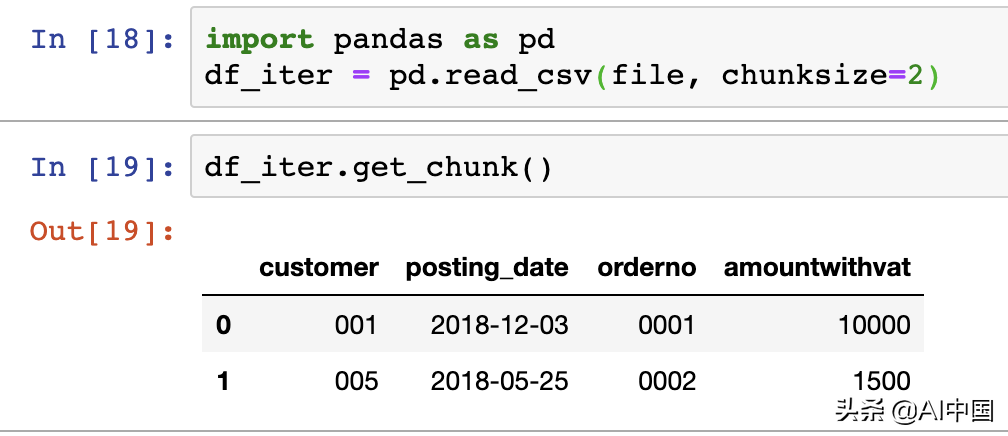Click the date 2018-12-03 cell
The width and height of the screenshot is (1008, 436).
click(x=500, y=325)
